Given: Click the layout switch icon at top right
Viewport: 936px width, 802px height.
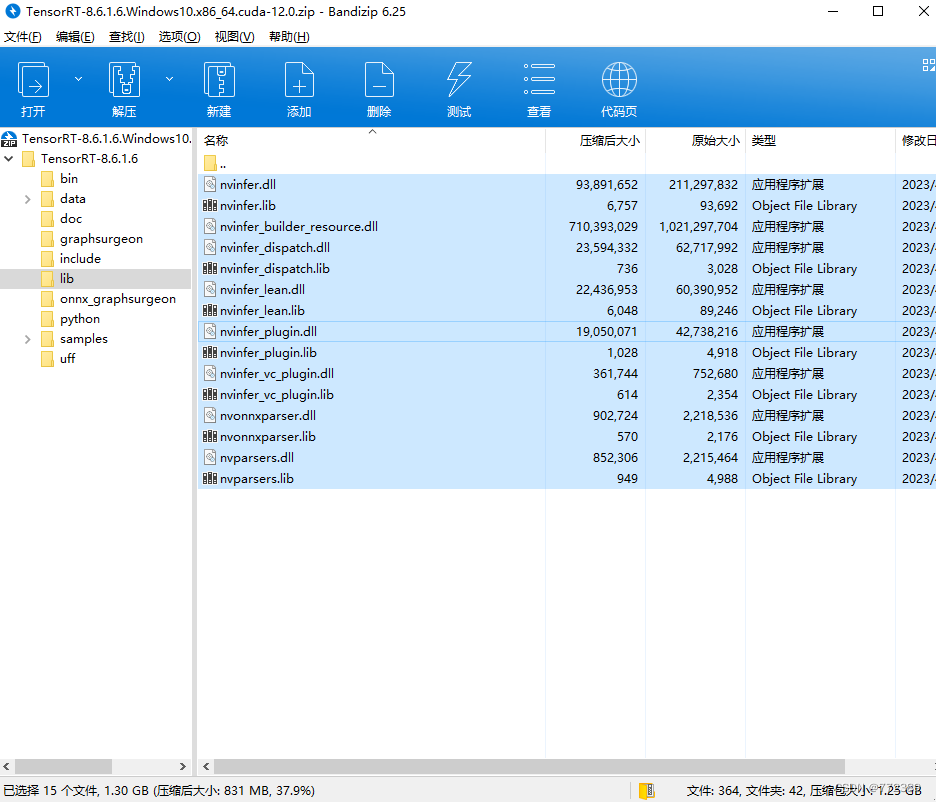Looking at the screenshot, I should [x=927, y=64].
